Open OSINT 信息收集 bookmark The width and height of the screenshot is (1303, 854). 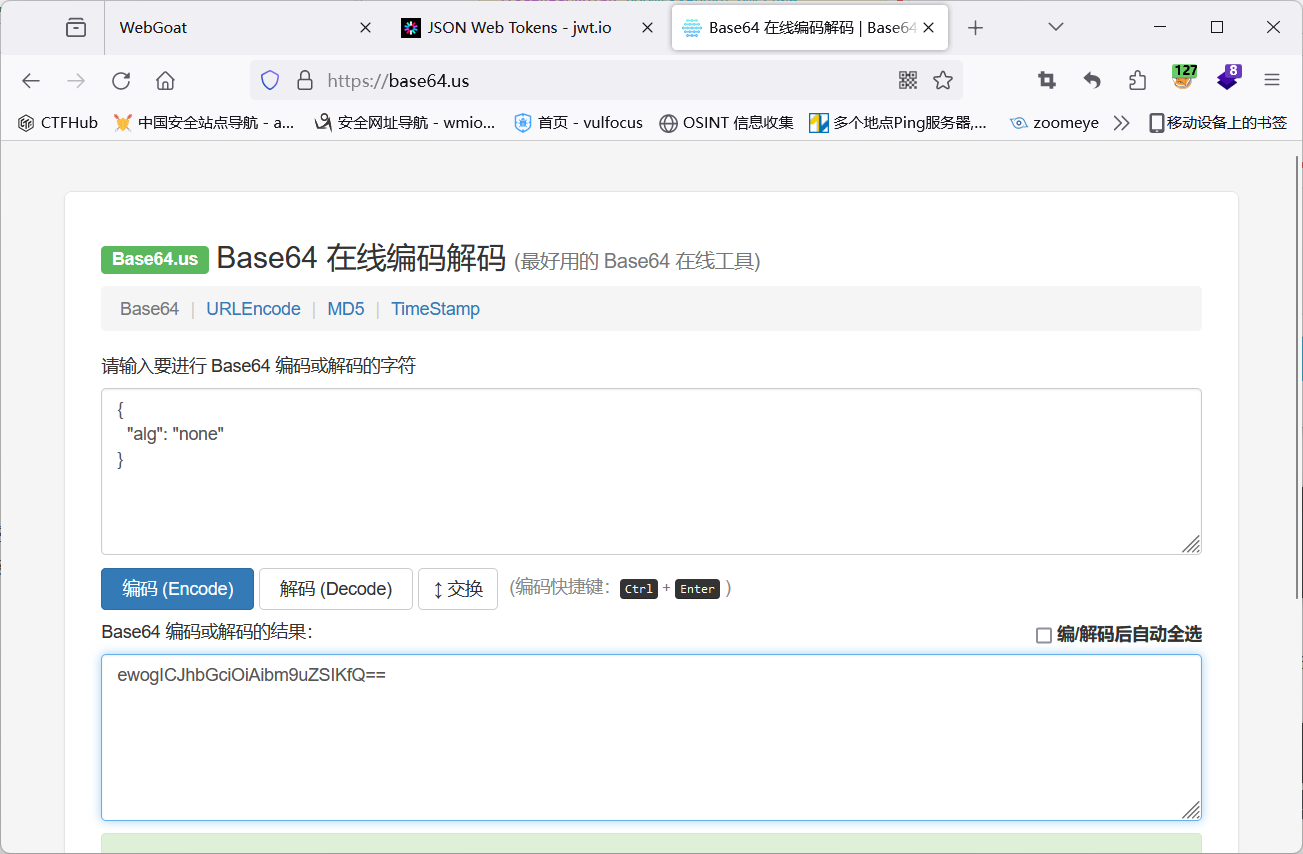(x=727, y=123)
